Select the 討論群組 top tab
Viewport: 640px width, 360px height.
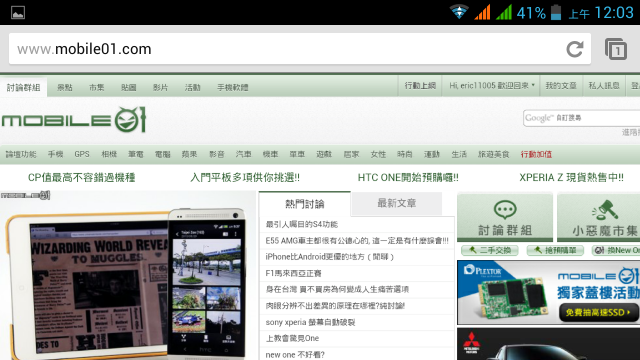[x=24, y=87]
